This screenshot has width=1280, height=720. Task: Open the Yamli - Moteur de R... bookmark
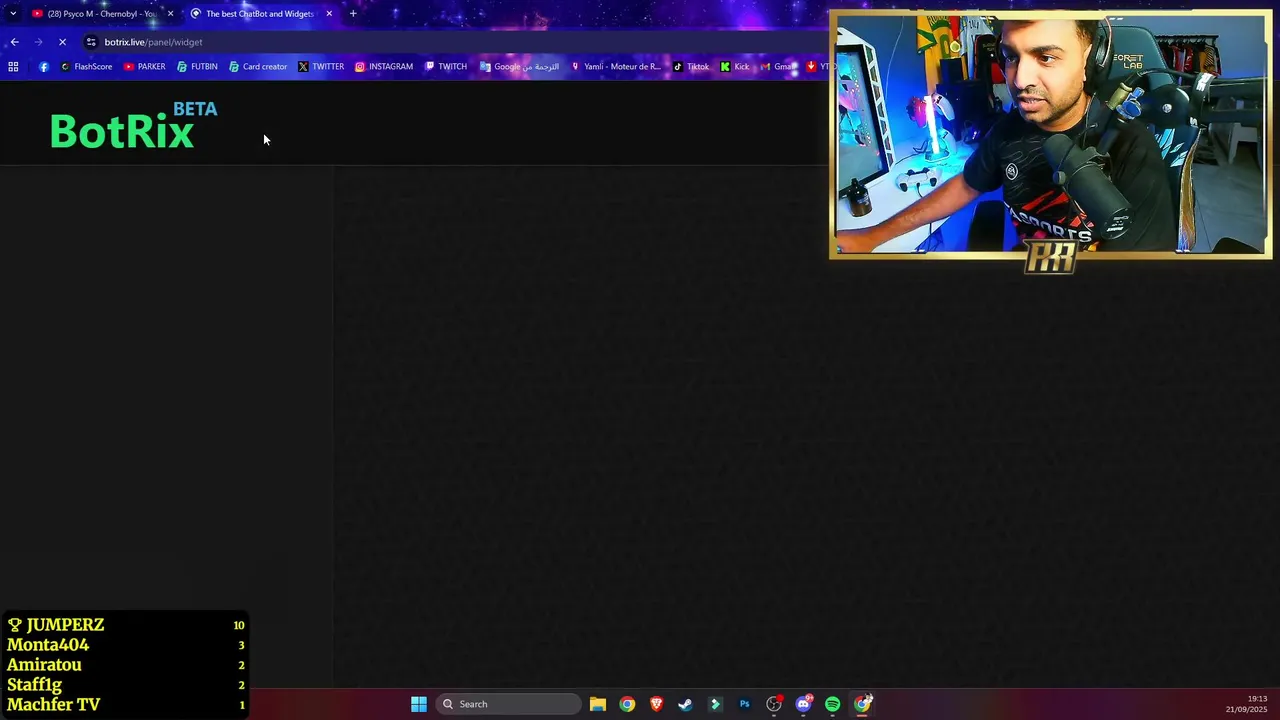[615, 67]
